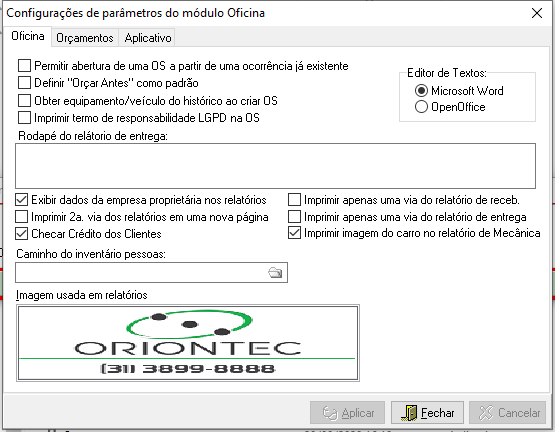Viewport: 555px width, 432px height.
Task: Click the Oriontec report logo image
Action: (188, 343)
